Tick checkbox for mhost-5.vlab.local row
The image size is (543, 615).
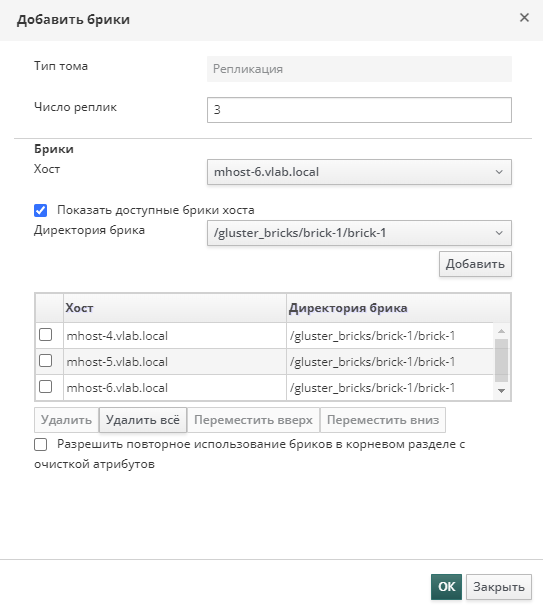(x=46, y=360)
